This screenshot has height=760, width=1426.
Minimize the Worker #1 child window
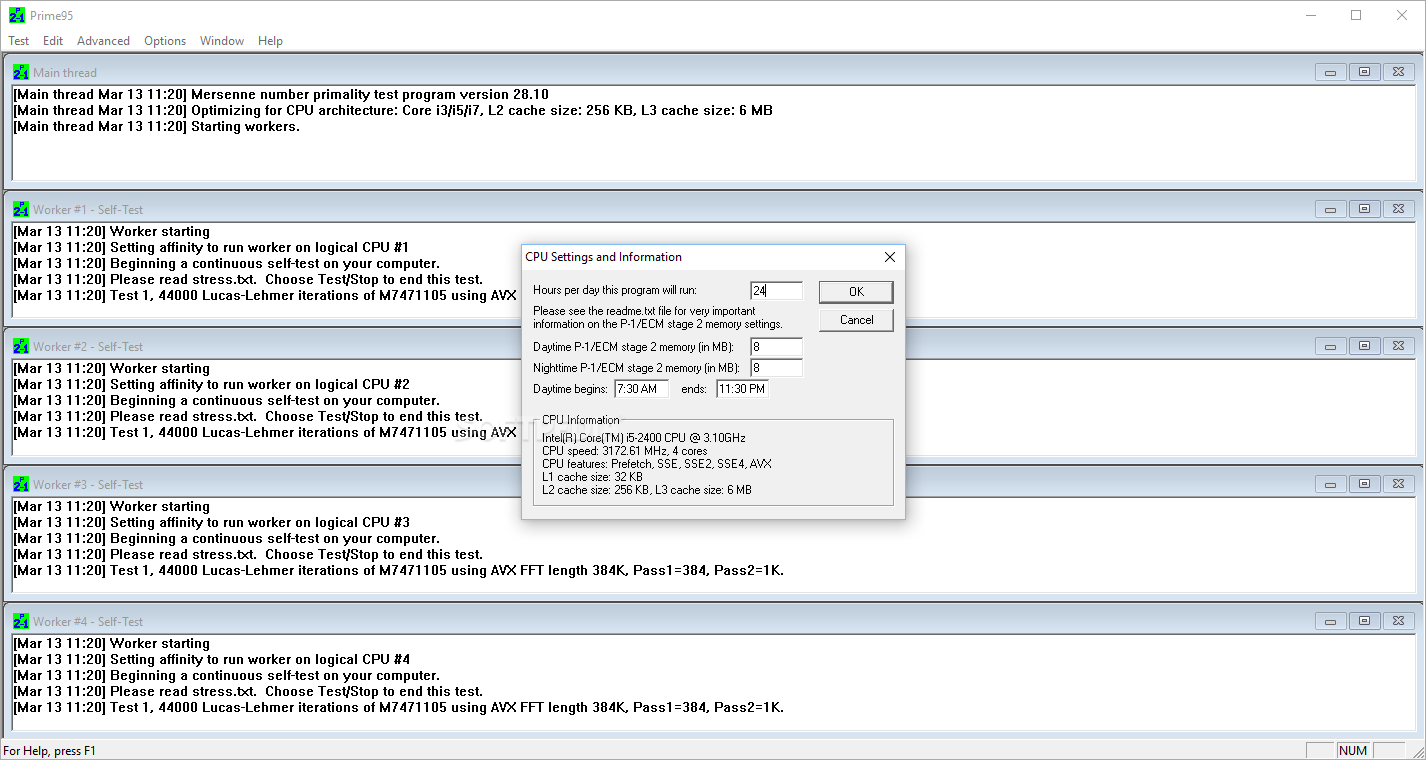coord(1330,209)
